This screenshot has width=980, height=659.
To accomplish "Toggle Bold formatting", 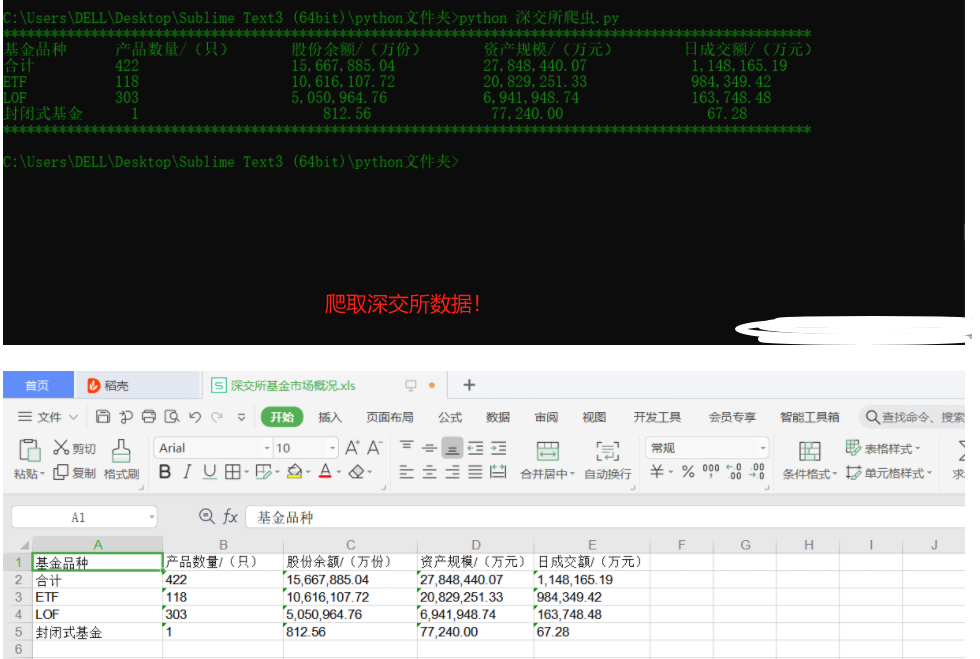I will (165, 471).
